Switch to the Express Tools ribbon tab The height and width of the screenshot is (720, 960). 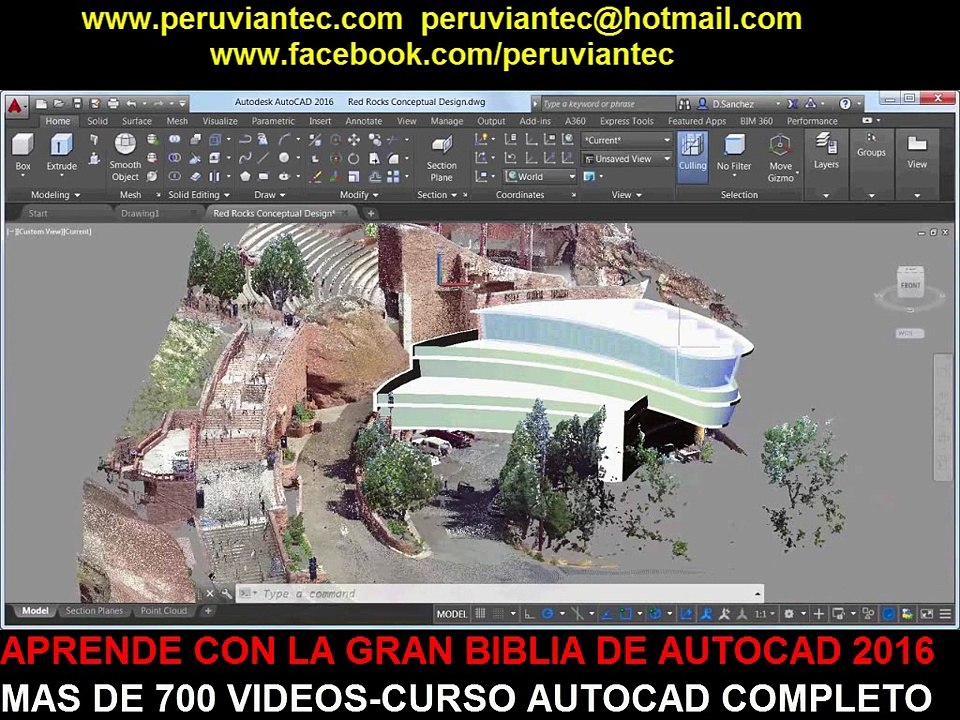(x=626, y=121)
